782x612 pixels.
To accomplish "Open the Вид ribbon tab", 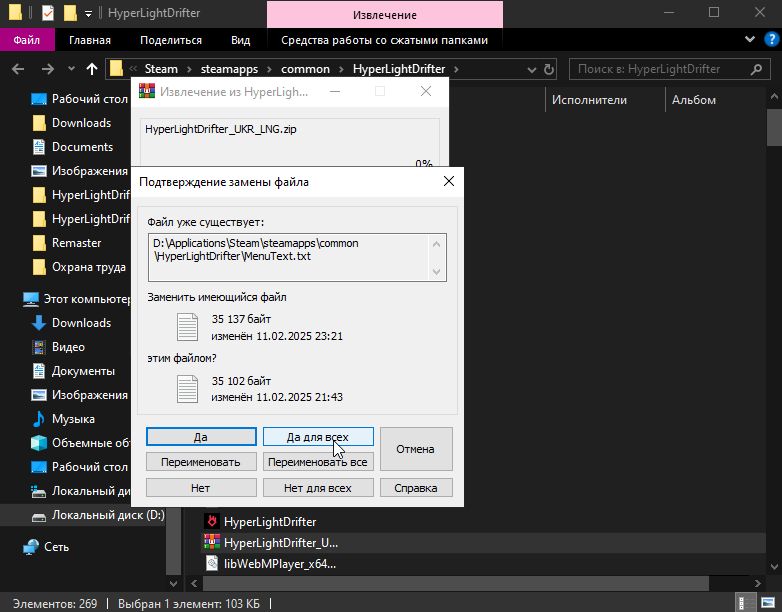I will point(240,40).
